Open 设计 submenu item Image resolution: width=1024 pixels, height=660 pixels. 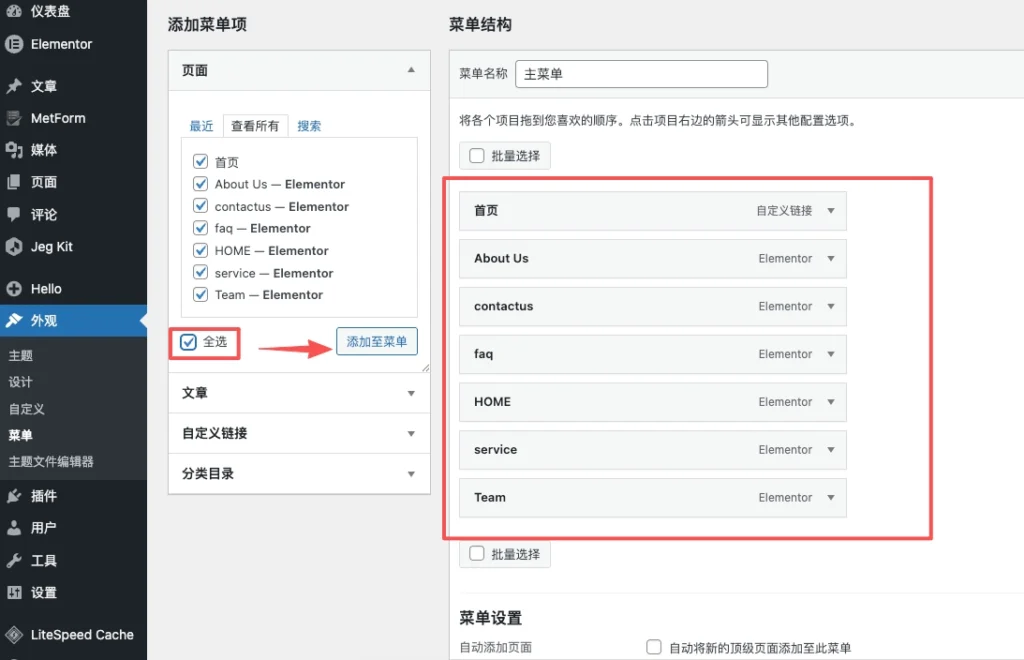20,383
